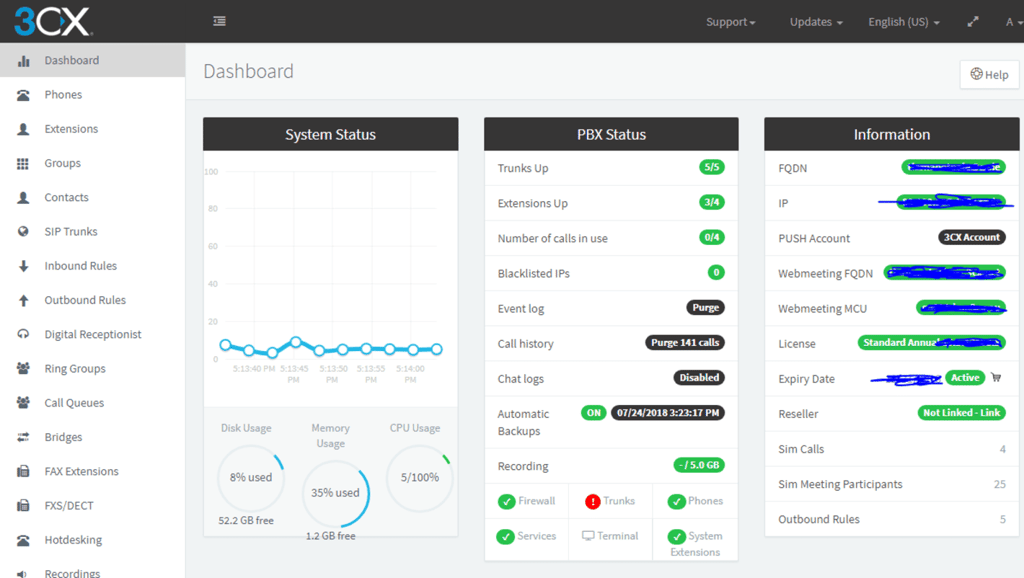This screenshot has height=578, width=1024.
Task: Click the Chat logs Disabled badge
Action: (699, 378)
